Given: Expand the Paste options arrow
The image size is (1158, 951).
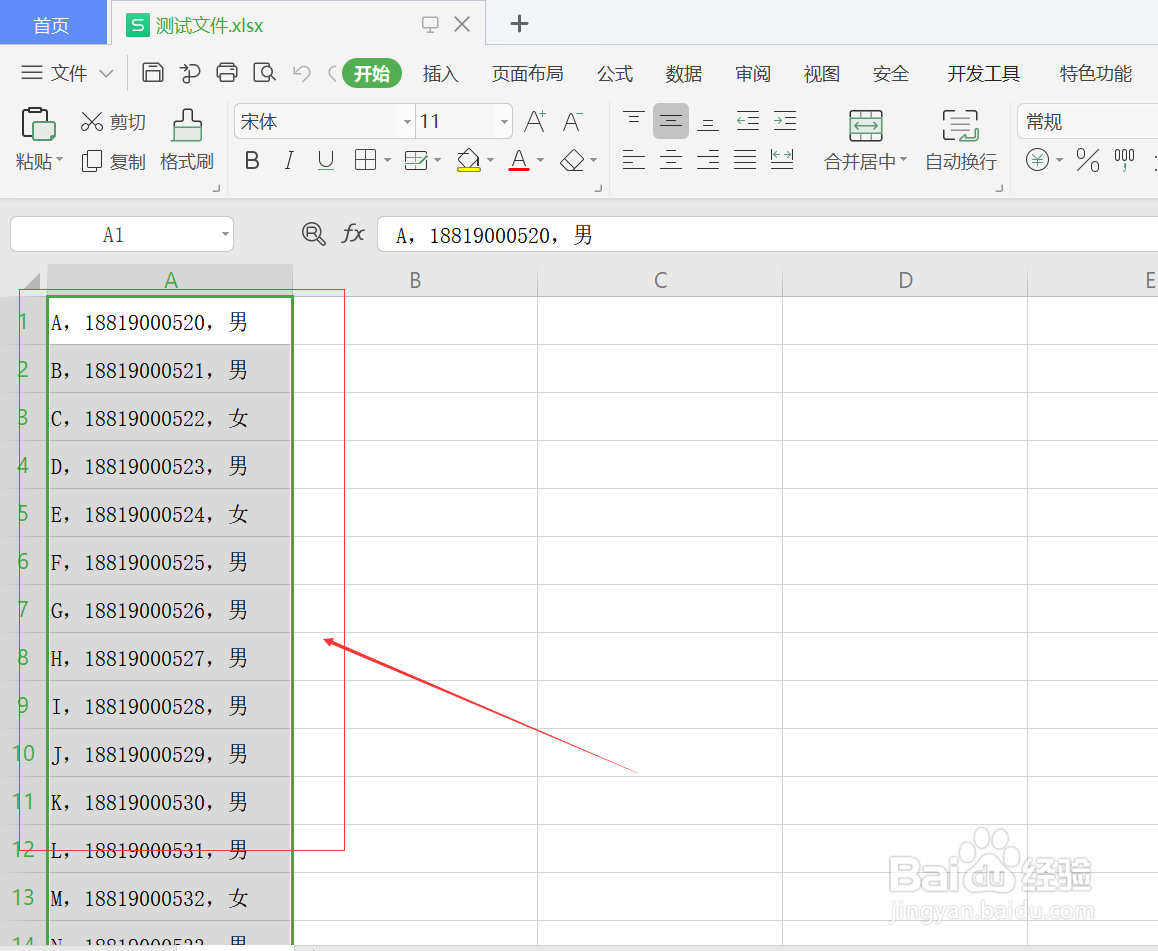Looking at the screenshot, I should pyautogui.click(x=59, y=159).
